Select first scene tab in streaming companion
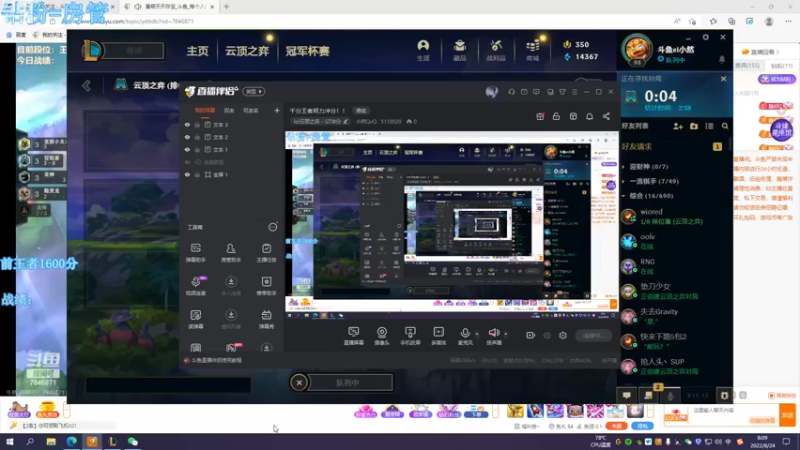This screenshot has width=800, height=450. click(x=205, y=110)
